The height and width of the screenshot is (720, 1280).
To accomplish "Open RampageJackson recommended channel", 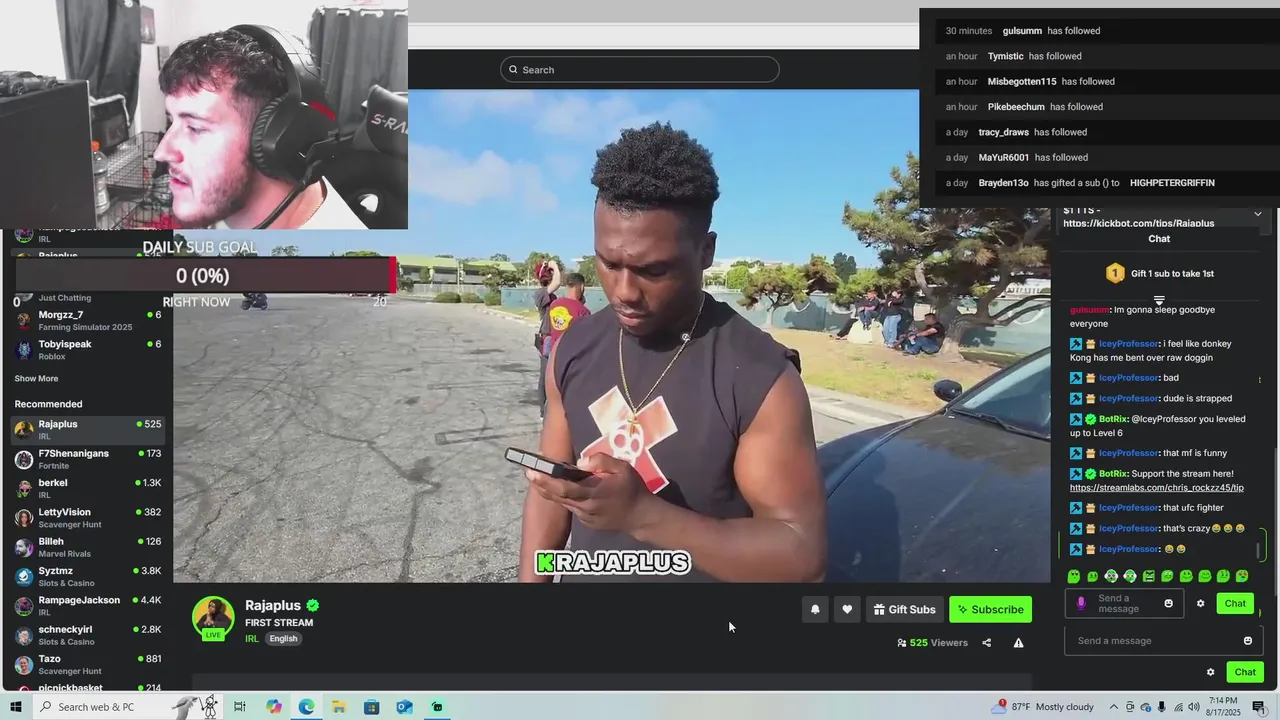I will pyautogui.click(x=88, y=605).
